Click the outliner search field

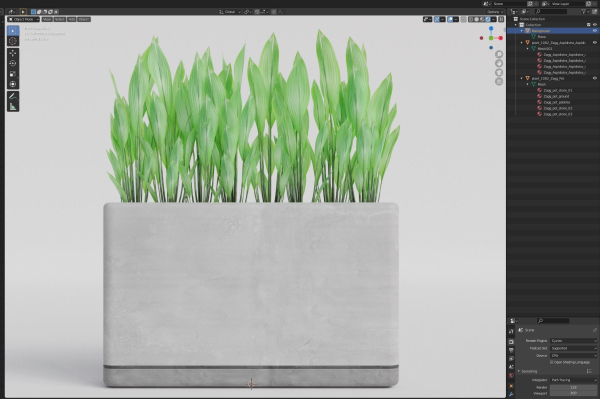551,12
